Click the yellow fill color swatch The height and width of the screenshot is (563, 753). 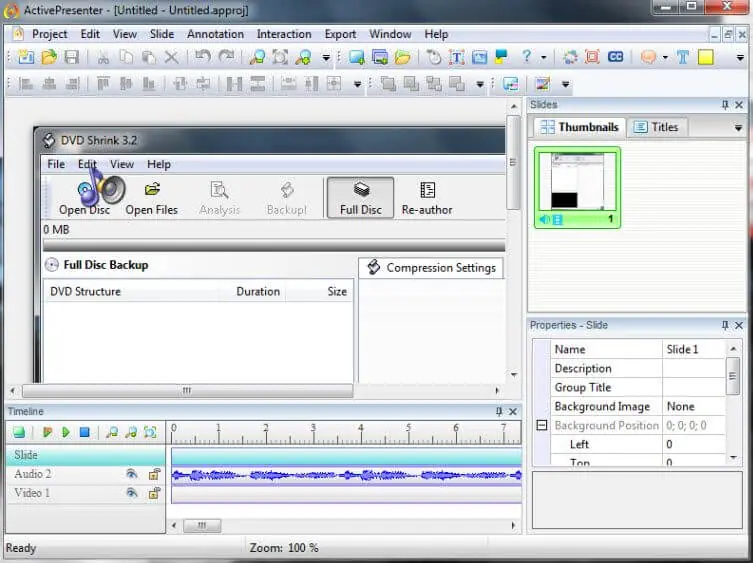[705, 57]
